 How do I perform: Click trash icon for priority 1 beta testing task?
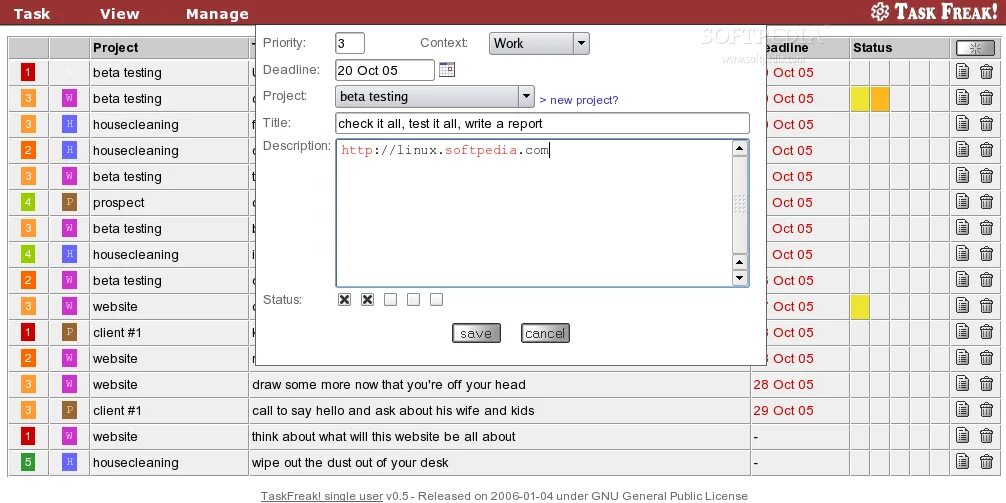986,72
